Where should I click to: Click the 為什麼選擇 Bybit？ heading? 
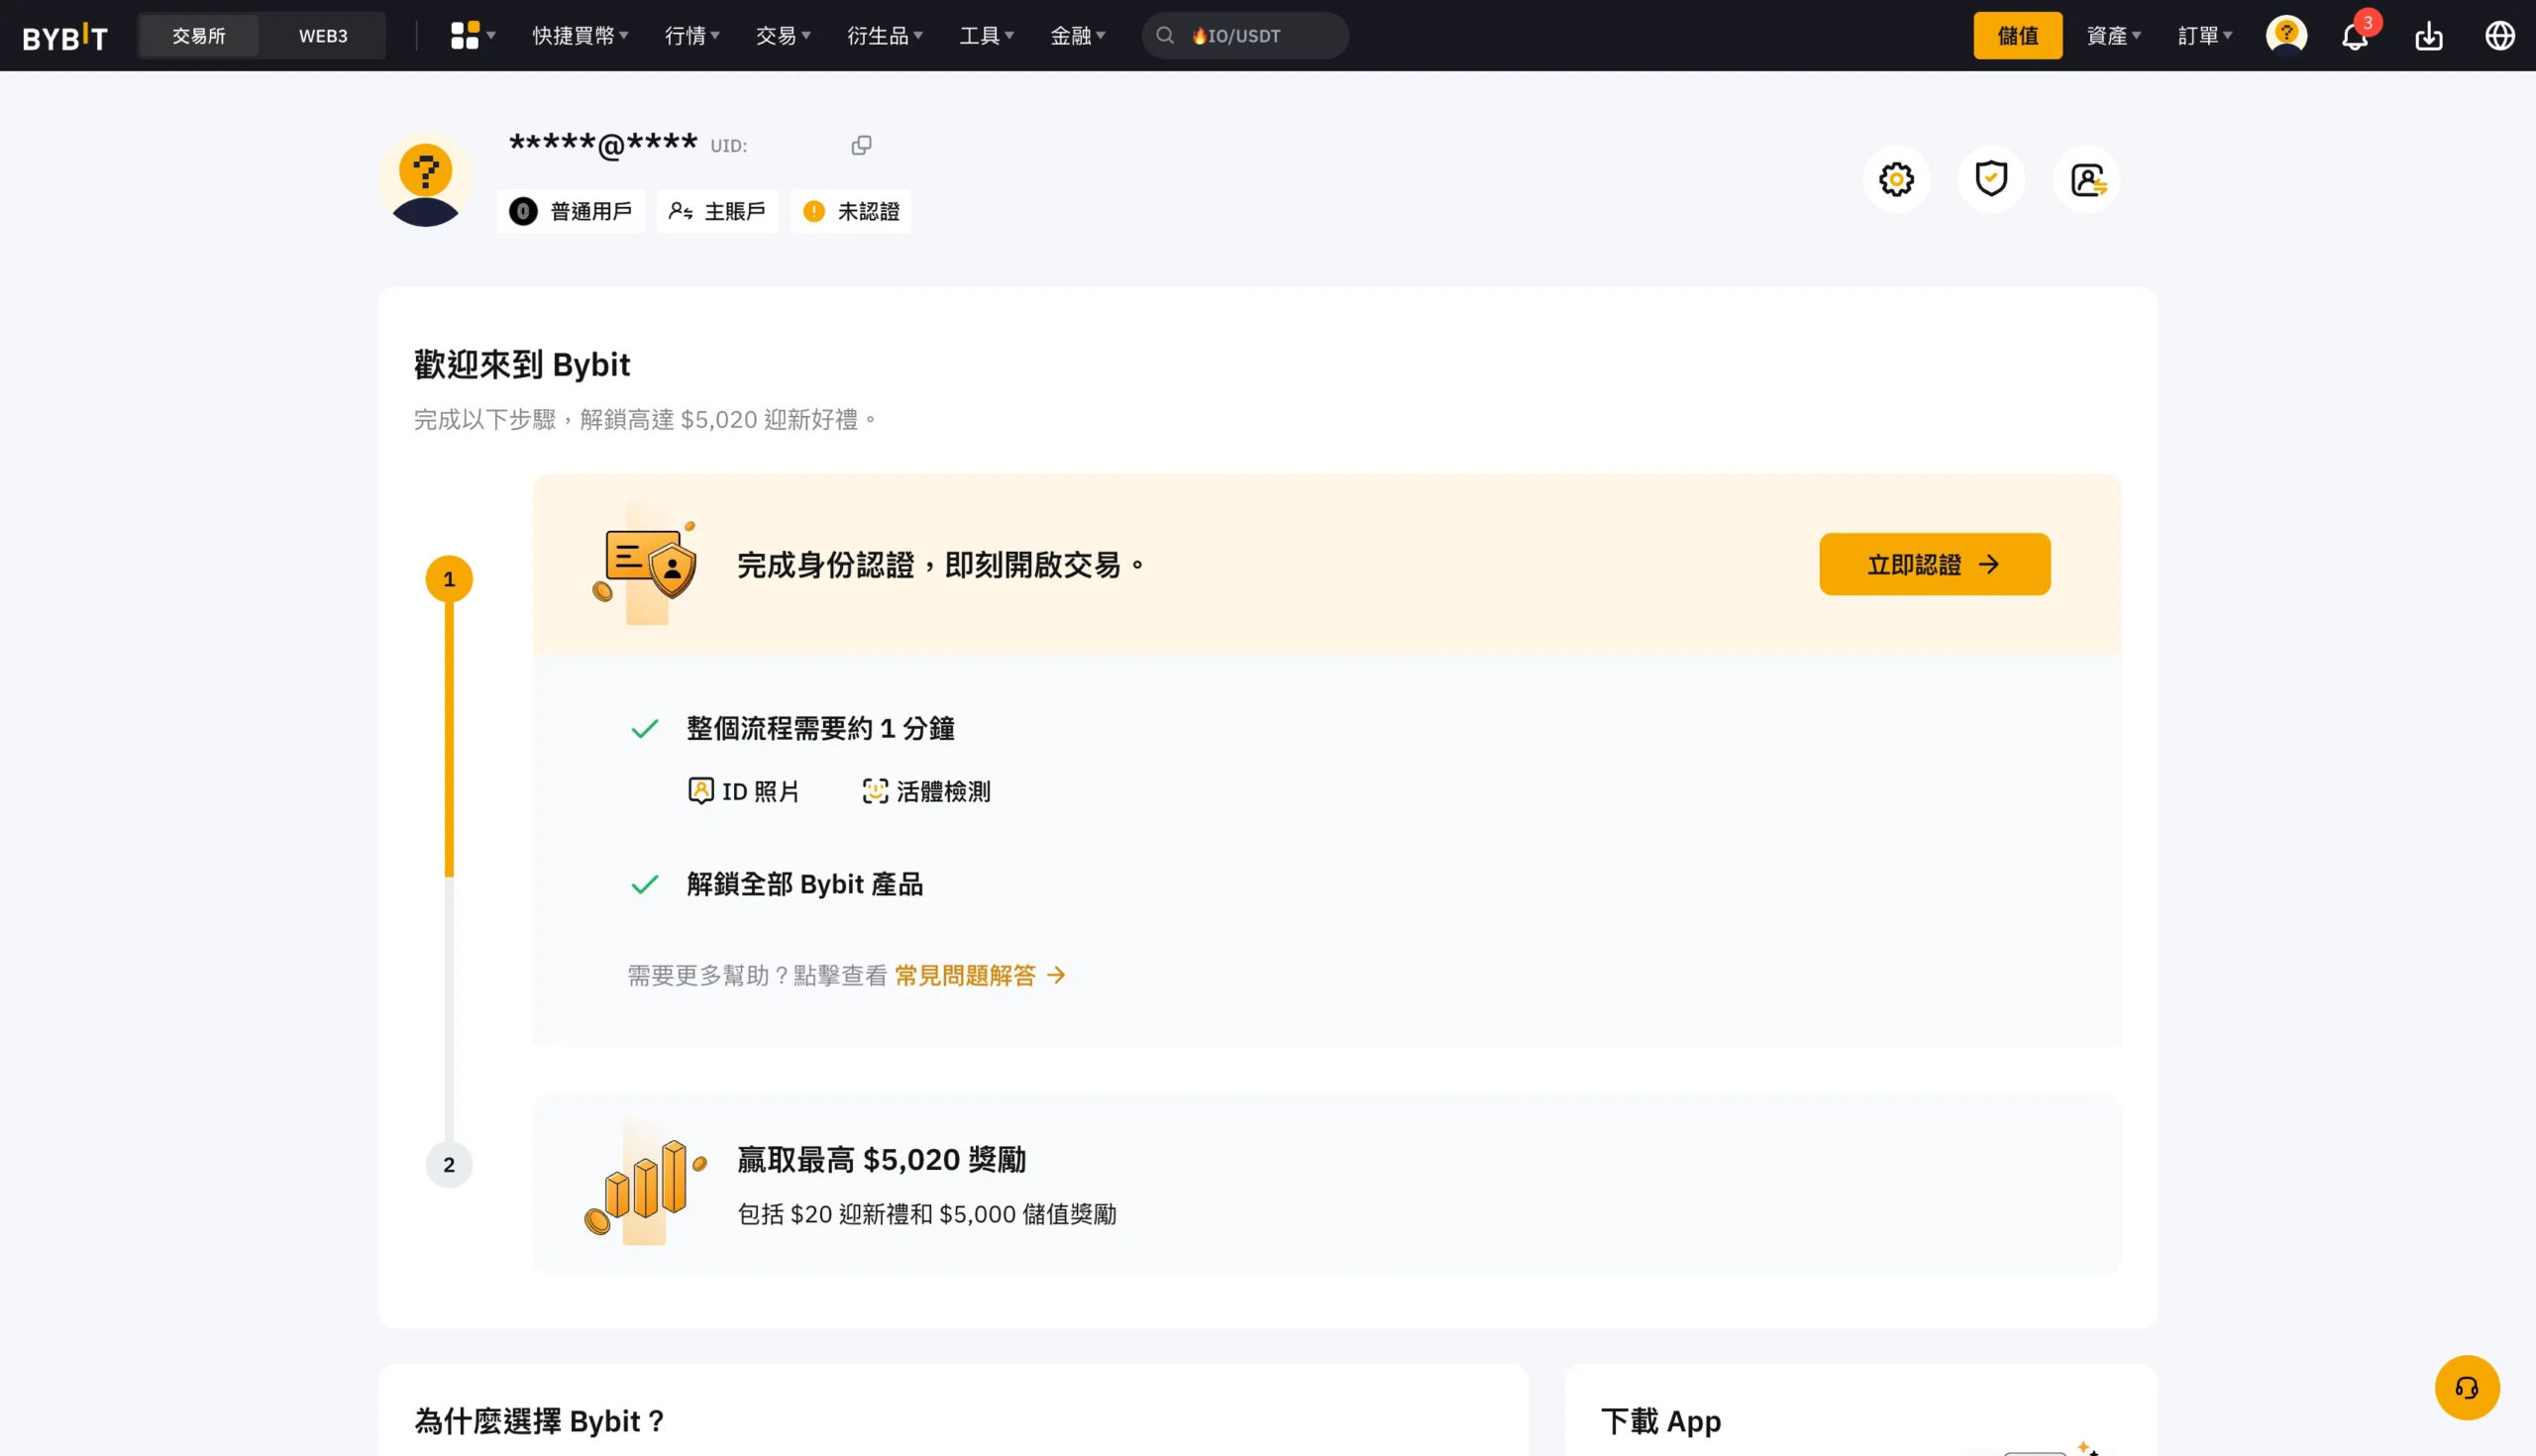pyautogui.click(x=540, y=1421)
